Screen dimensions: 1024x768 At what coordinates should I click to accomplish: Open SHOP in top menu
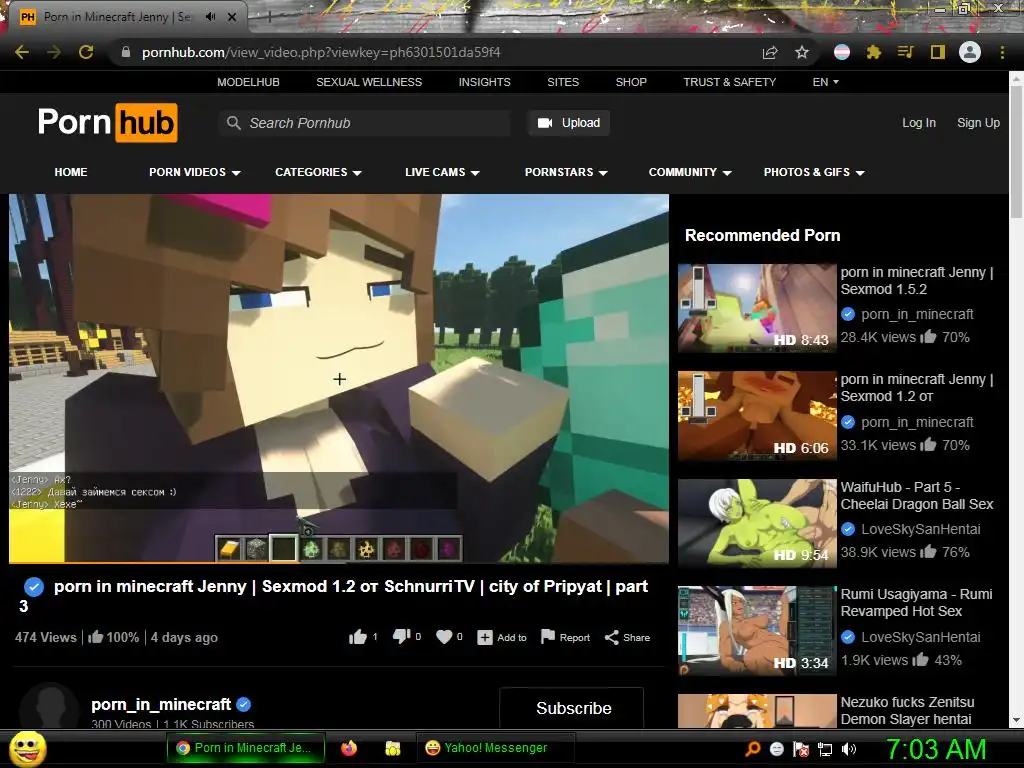[631, 82]
